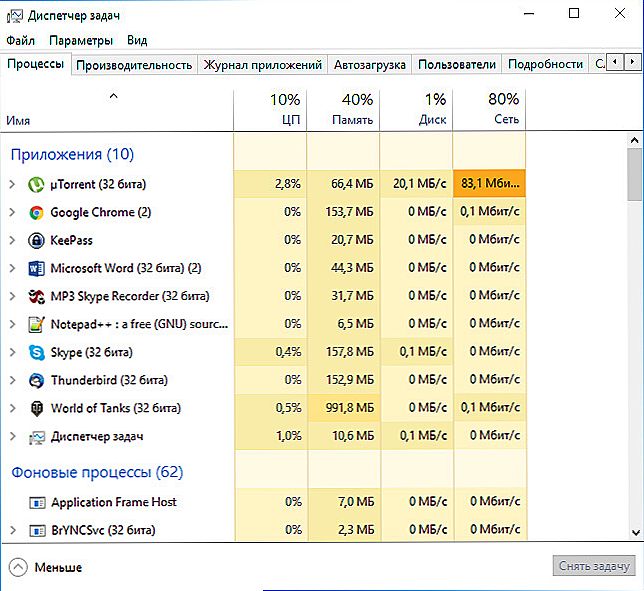644x591 pixels.
Task: Click the 153,7 МБ memory cell for Chrome
Action: coord(343,212)
